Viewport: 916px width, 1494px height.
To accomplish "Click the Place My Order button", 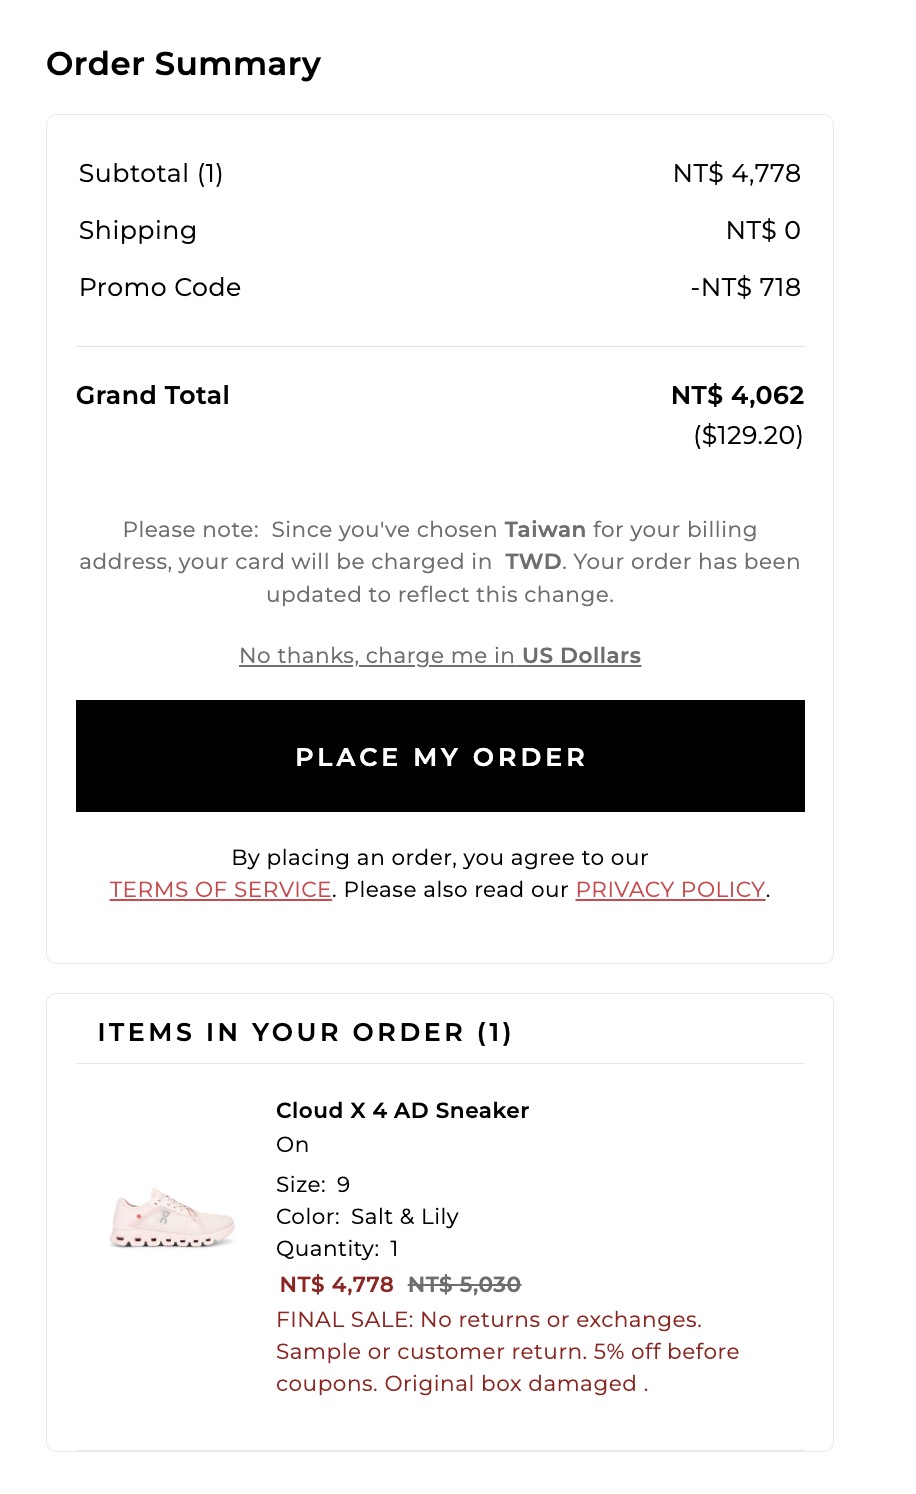I will pyautogui.click(x=440, y=756).
